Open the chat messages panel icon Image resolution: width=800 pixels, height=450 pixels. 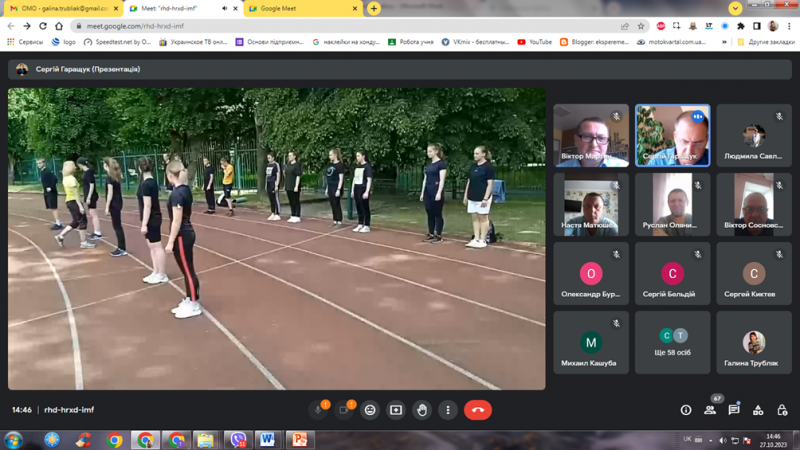pyautogui.click(x=734, y=410)
